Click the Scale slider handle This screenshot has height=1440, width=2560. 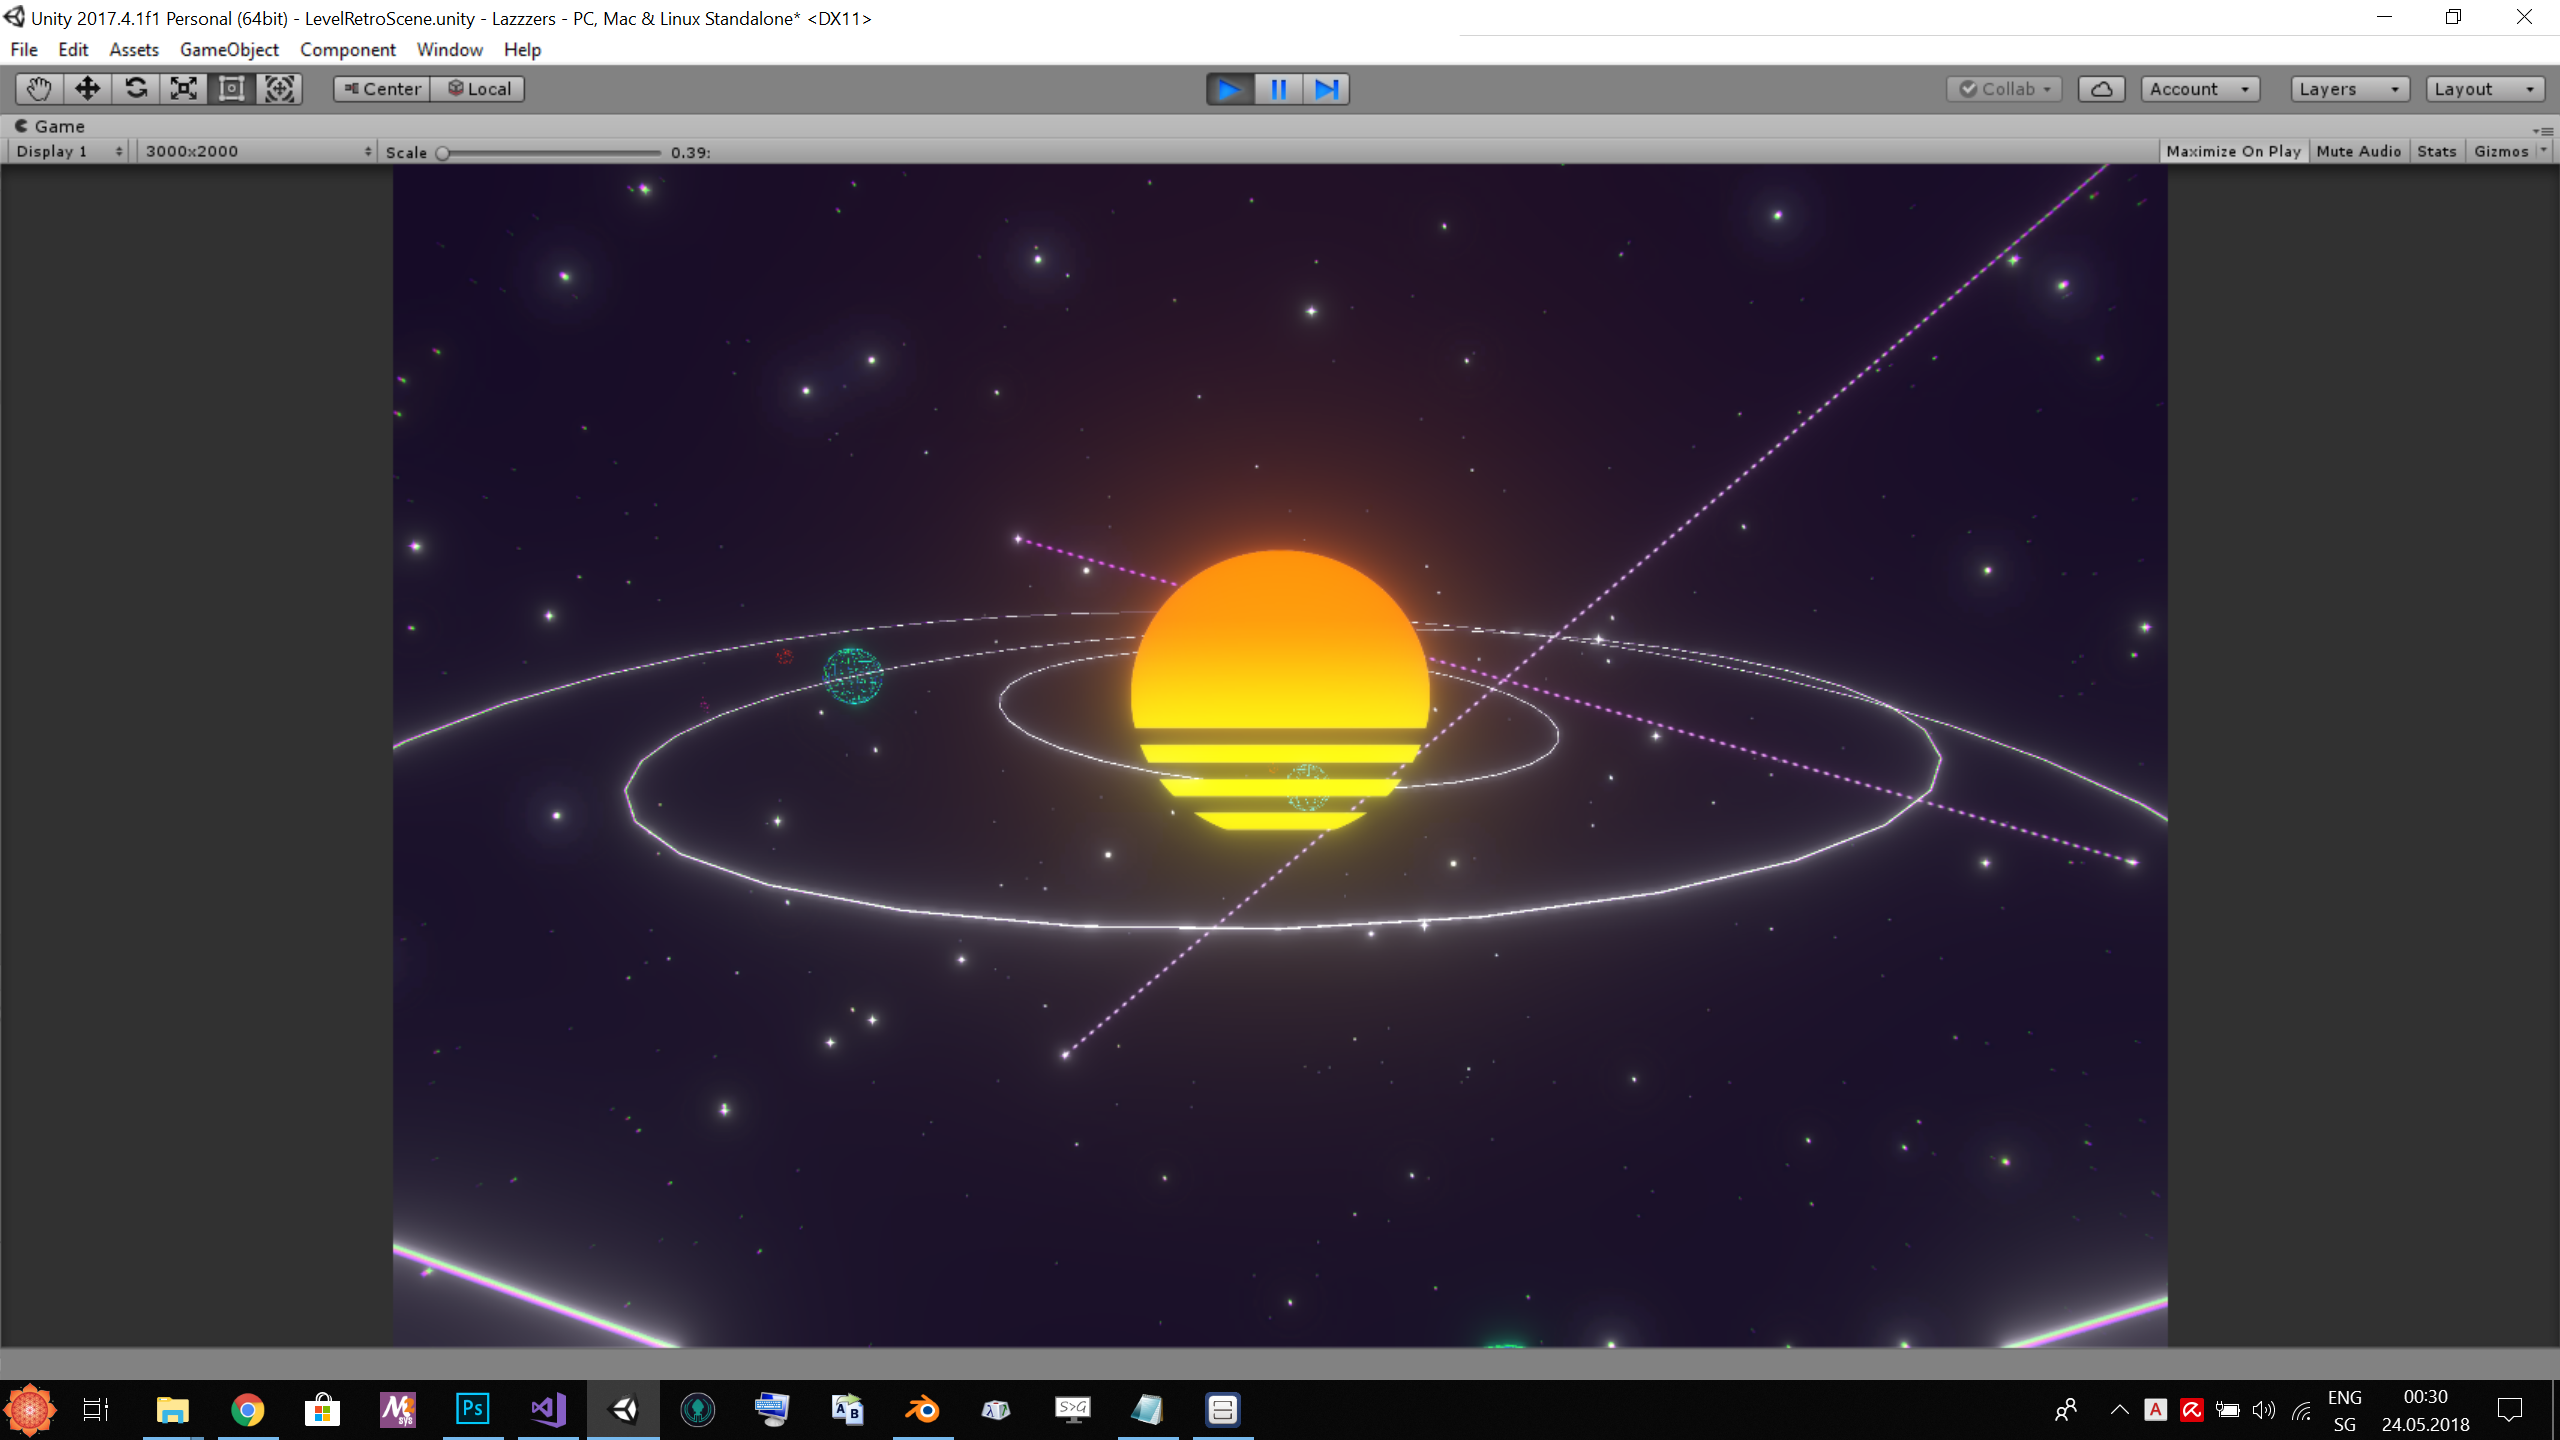(443, 153)
